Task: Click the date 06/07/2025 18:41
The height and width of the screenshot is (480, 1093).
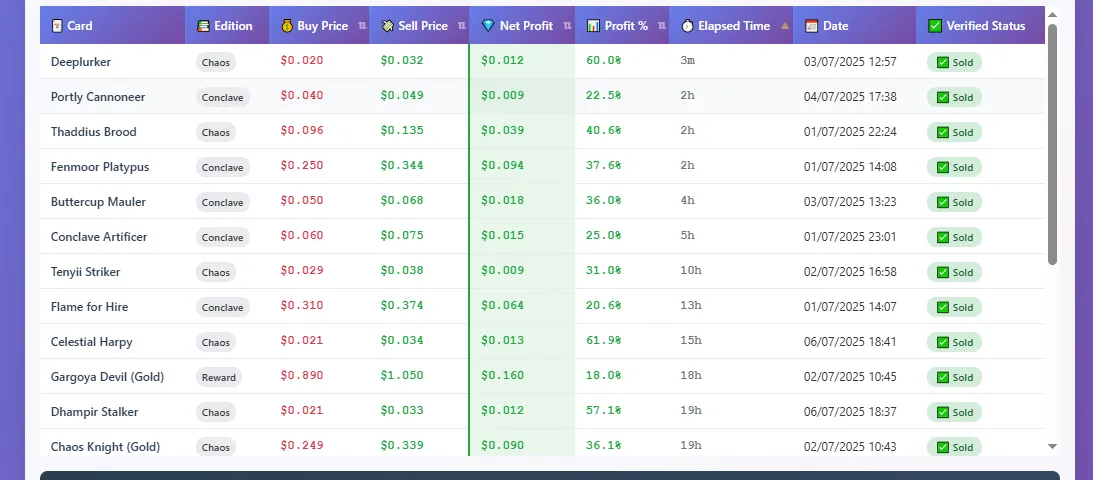Action: coord(850,341)
